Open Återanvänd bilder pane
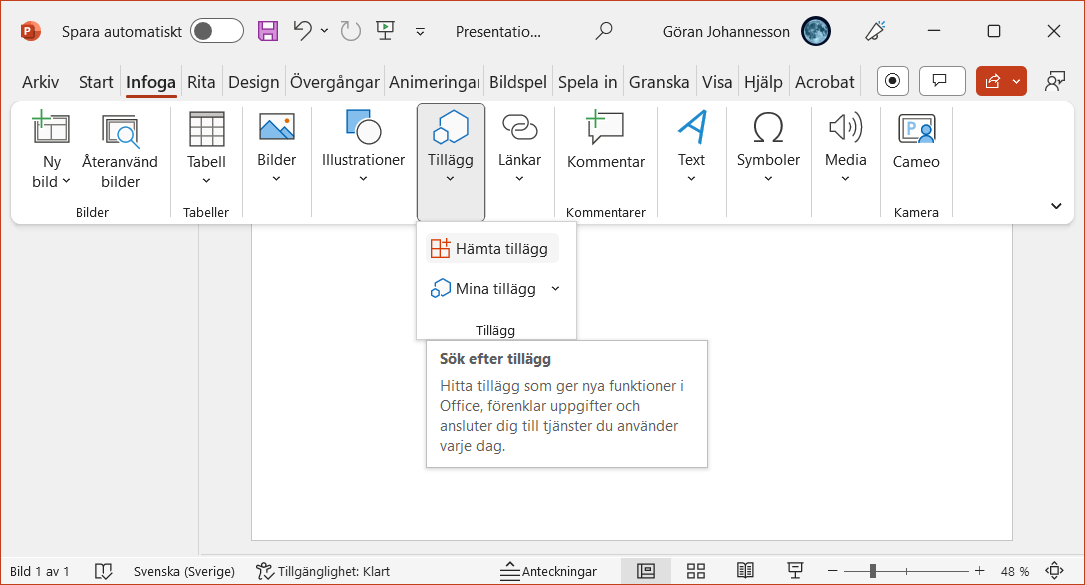Image resolution: width=1085 pixels, height=585 pixels. tap(120, 152)
